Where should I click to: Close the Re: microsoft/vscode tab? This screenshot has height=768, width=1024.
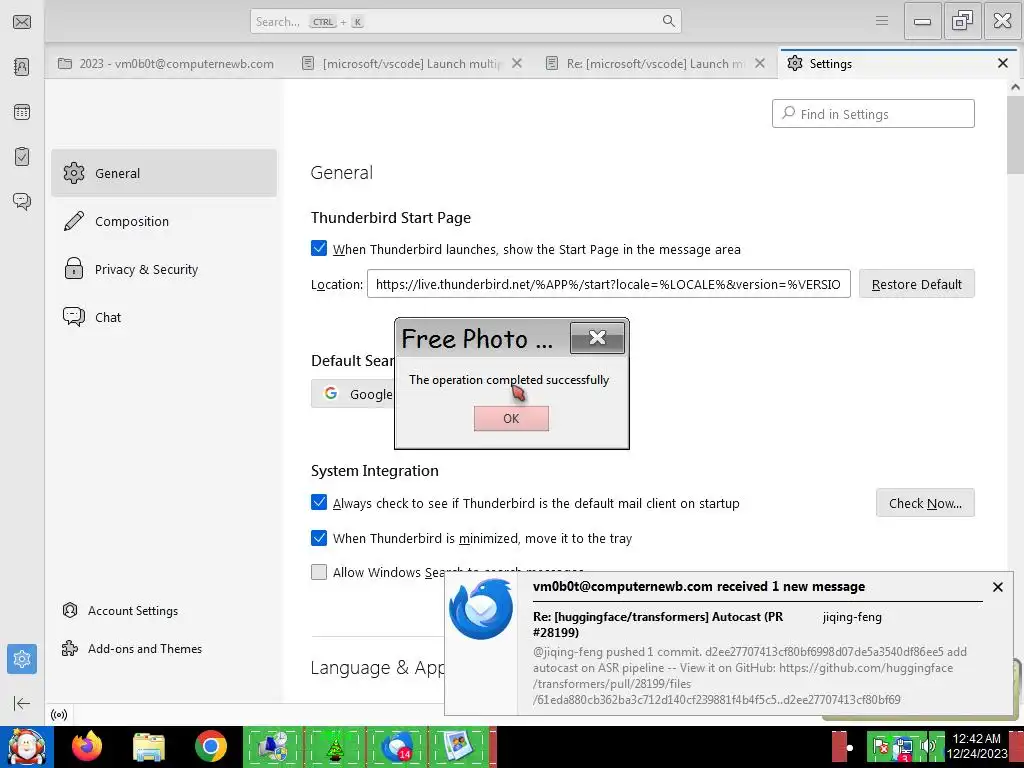click(760, 63)
